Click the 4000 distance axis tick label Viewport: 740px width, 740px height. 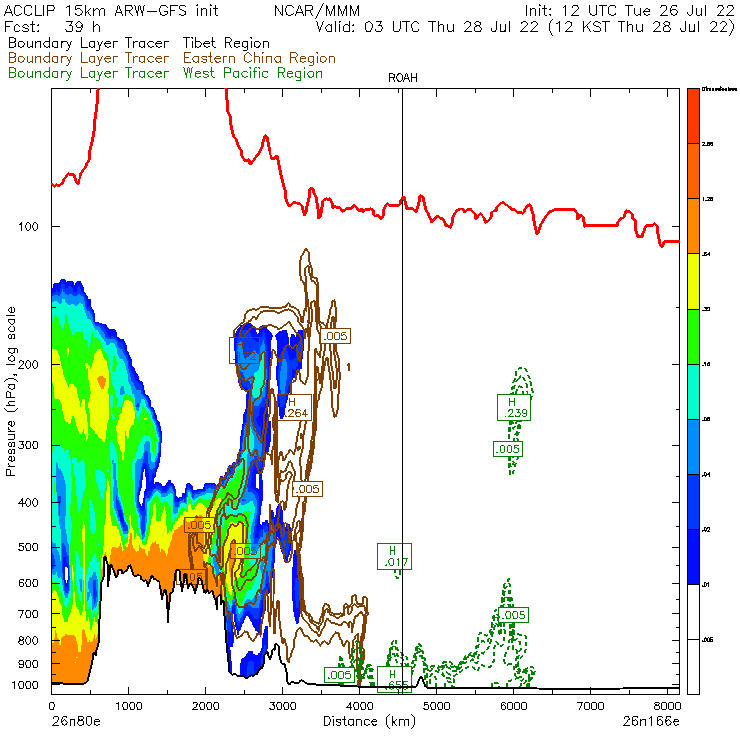pyautogui.click(x=360, y=706)
